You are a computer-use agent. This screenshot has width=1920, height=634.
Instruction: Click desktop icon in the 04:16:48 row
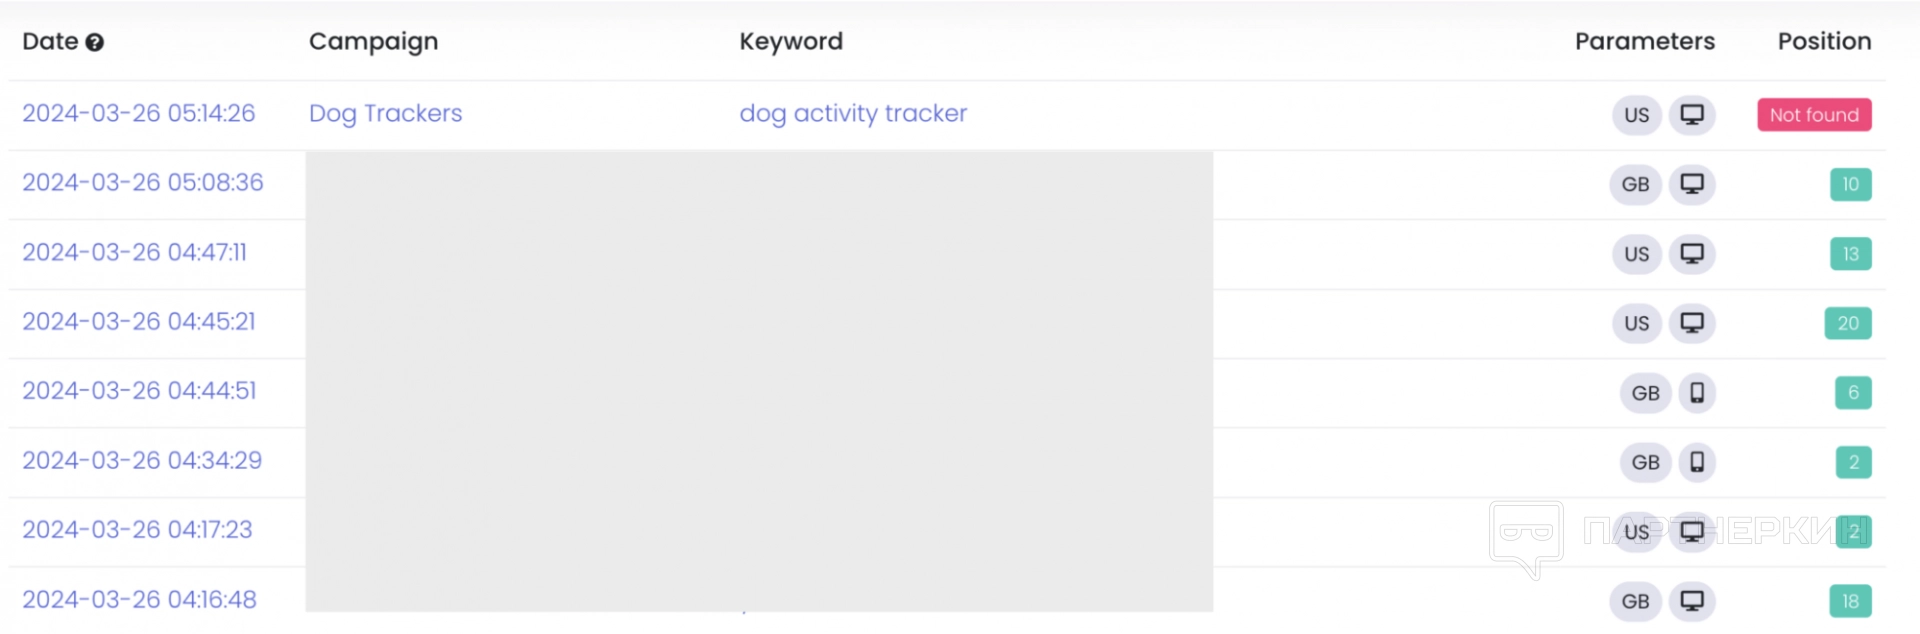(1691, 601)
